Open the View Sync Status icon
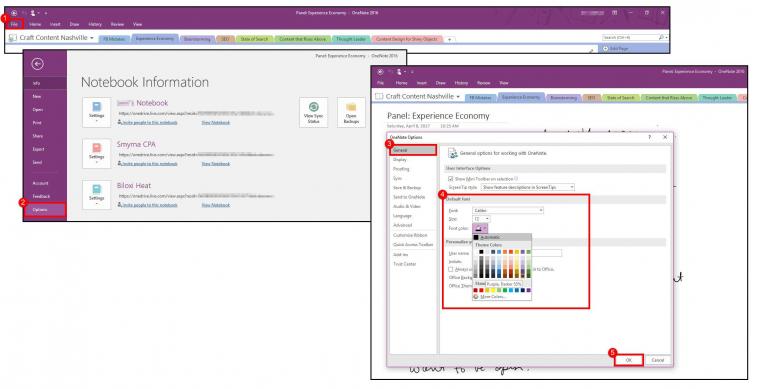This screenshot has width=760, height=389. tap(314, 107)
